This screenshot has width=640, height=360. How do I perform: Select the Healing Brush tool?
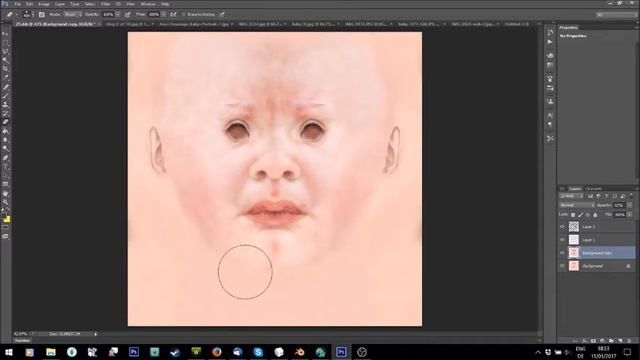5,86
